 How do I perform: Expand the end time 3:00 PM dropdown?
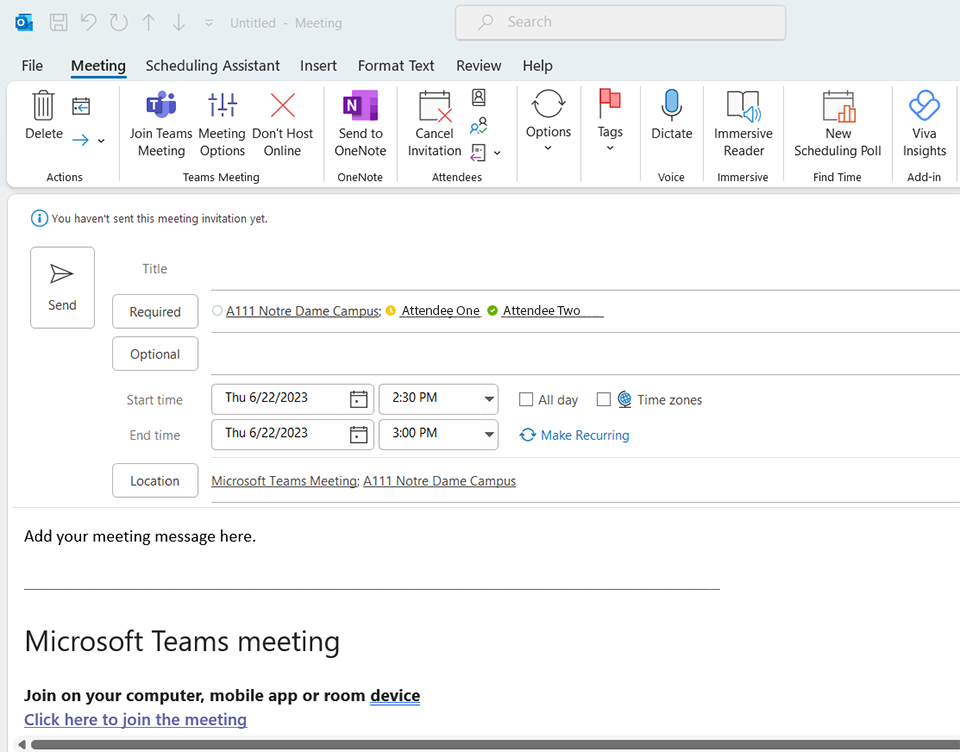click(489, 434)
